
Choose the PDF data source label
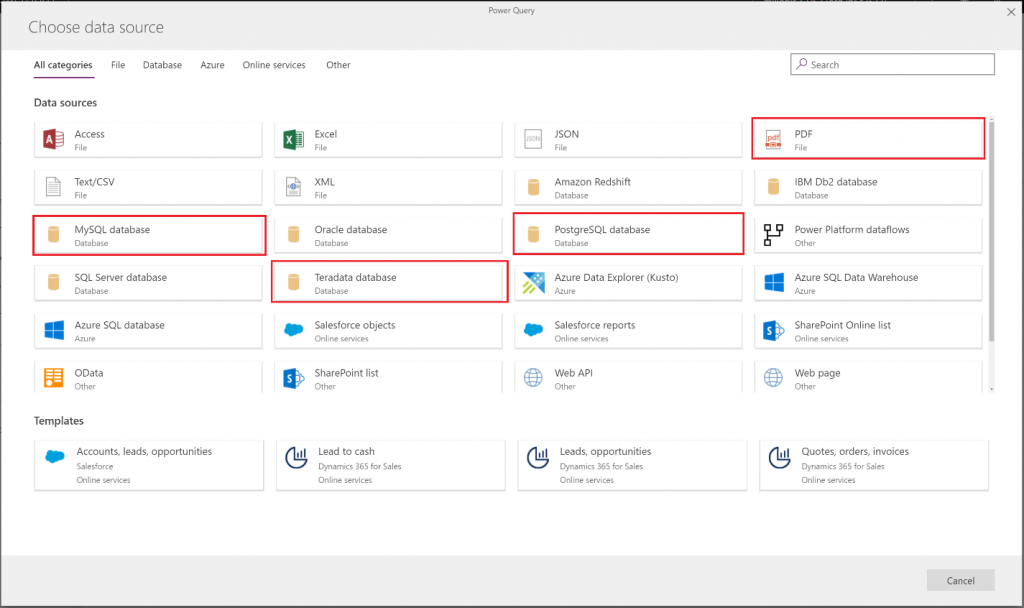coord(803,134)
